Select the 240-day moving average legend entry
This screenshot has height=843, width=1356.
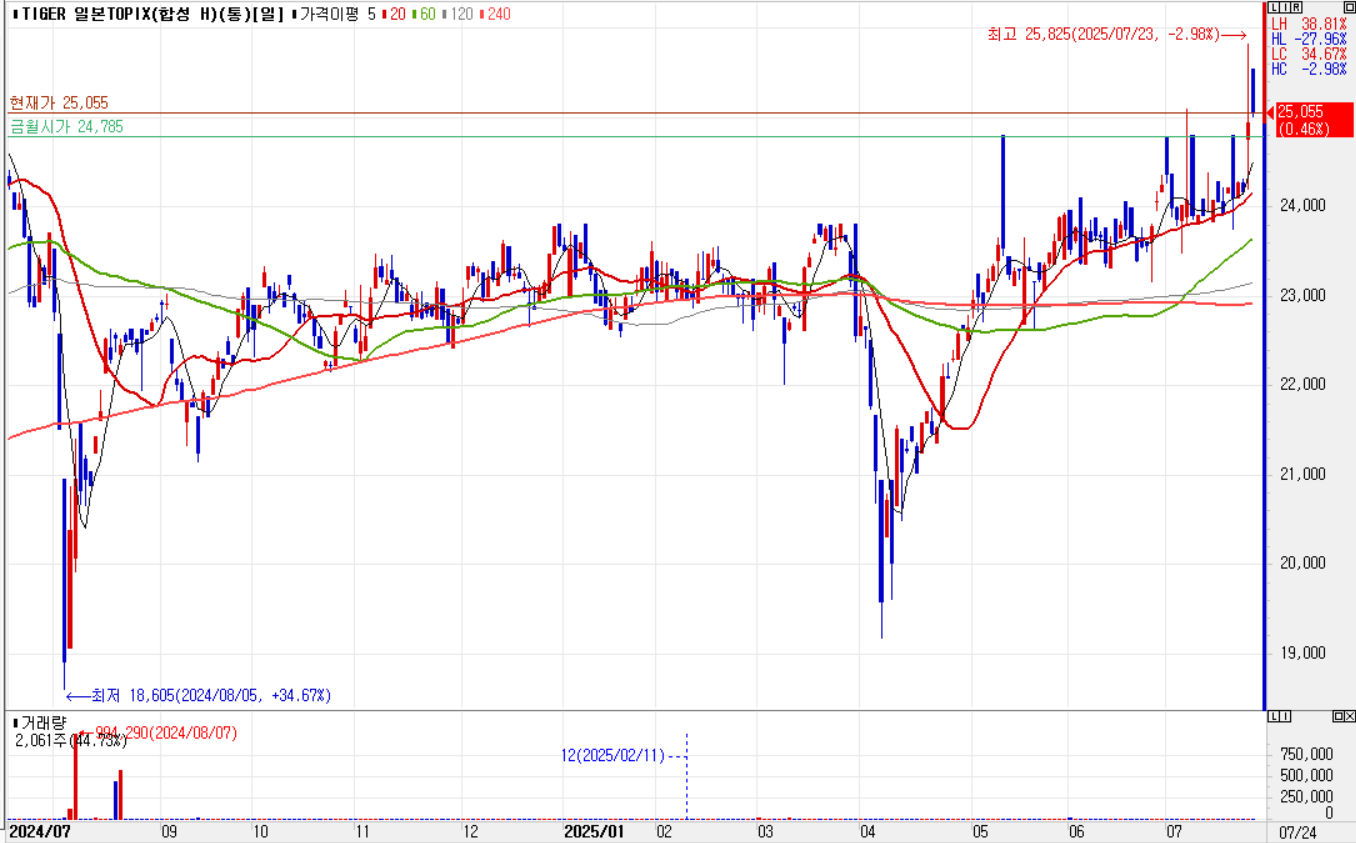click(x=495, y=14)
